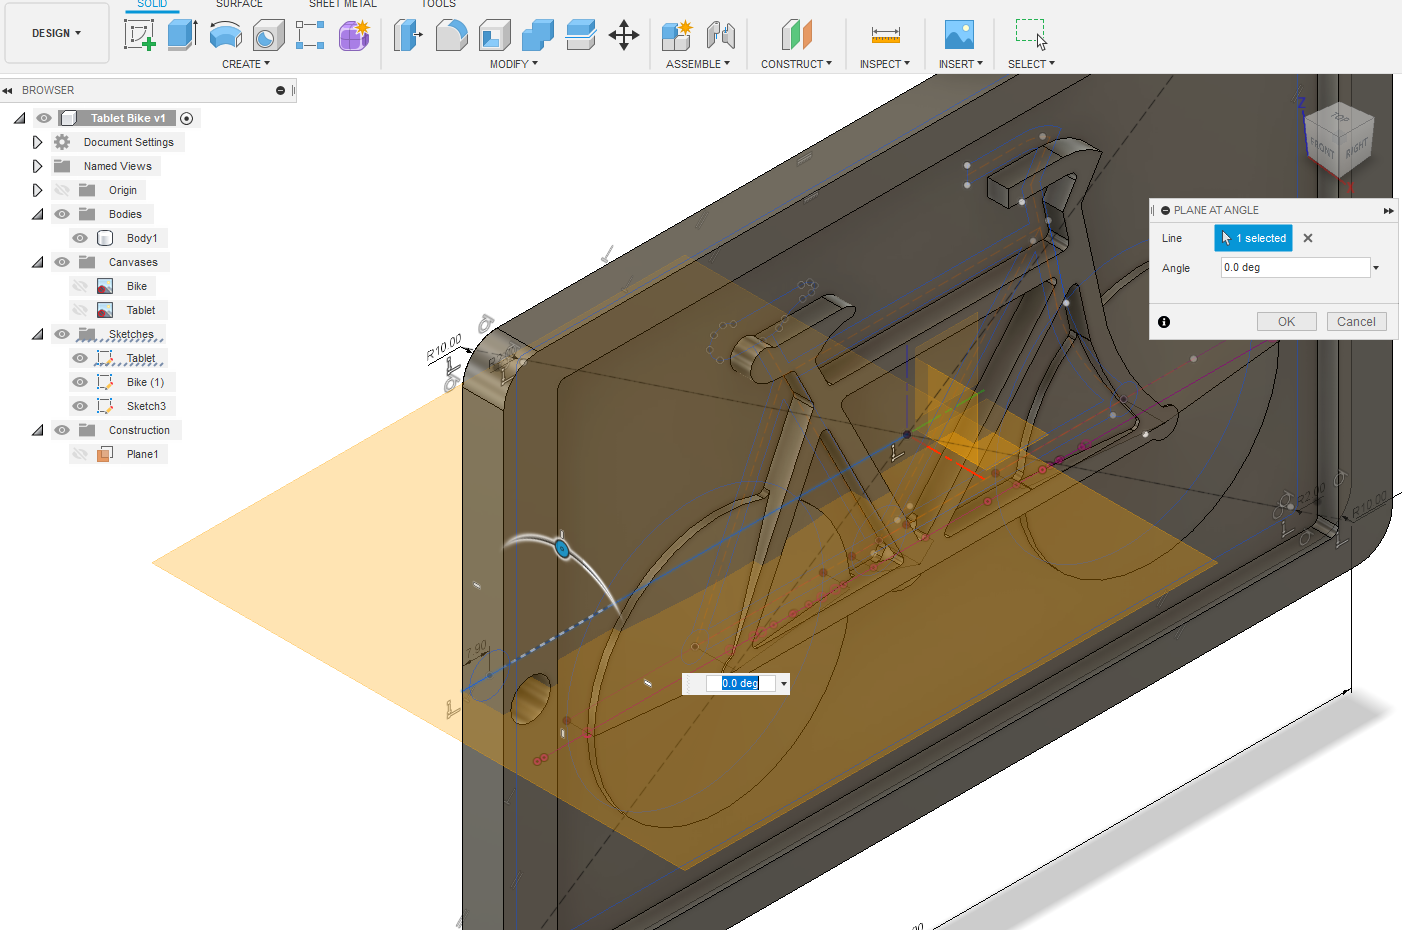This screenshot has width=1402, height=930.
Task: Select the Rectangular Pattern tool
Action: click(310, 35)
